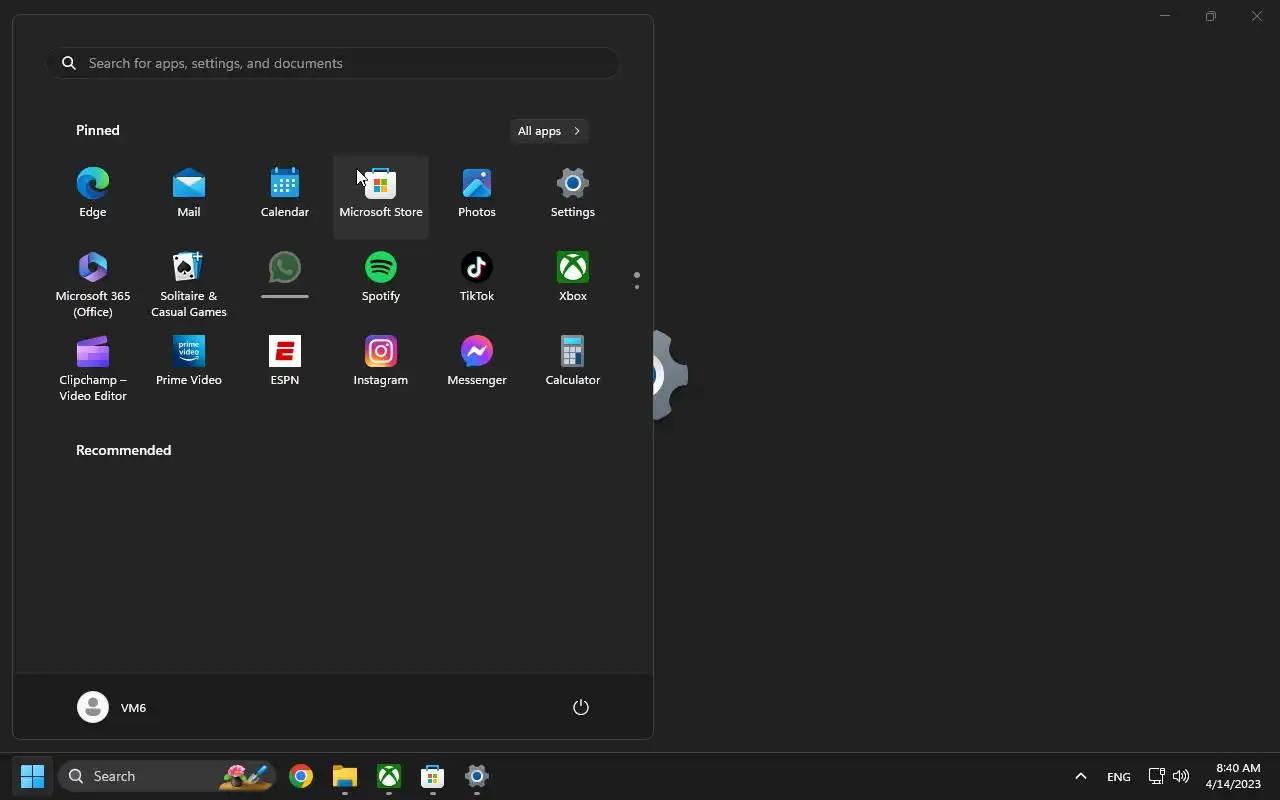Open the volume speaker tray icon
The width and height of the screenshot is (1280, 800).
1181,776
